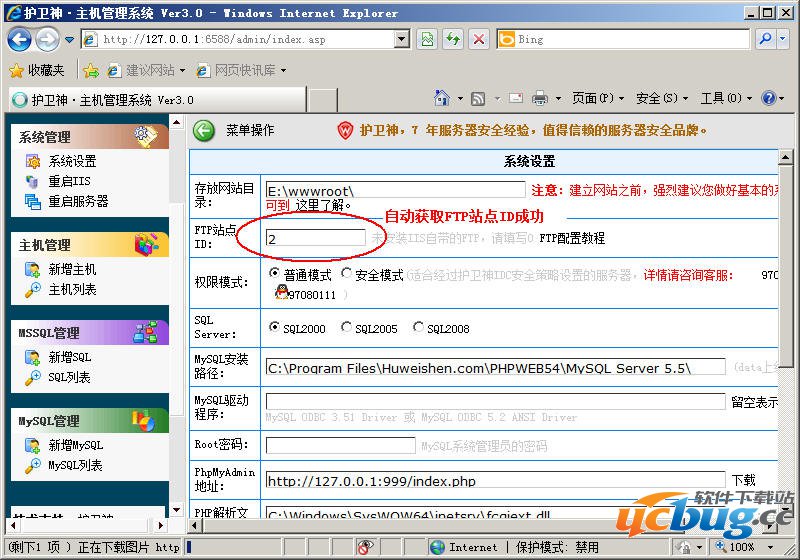
Task: Select the 安全模式 radio button
Action: click(346, 273)
